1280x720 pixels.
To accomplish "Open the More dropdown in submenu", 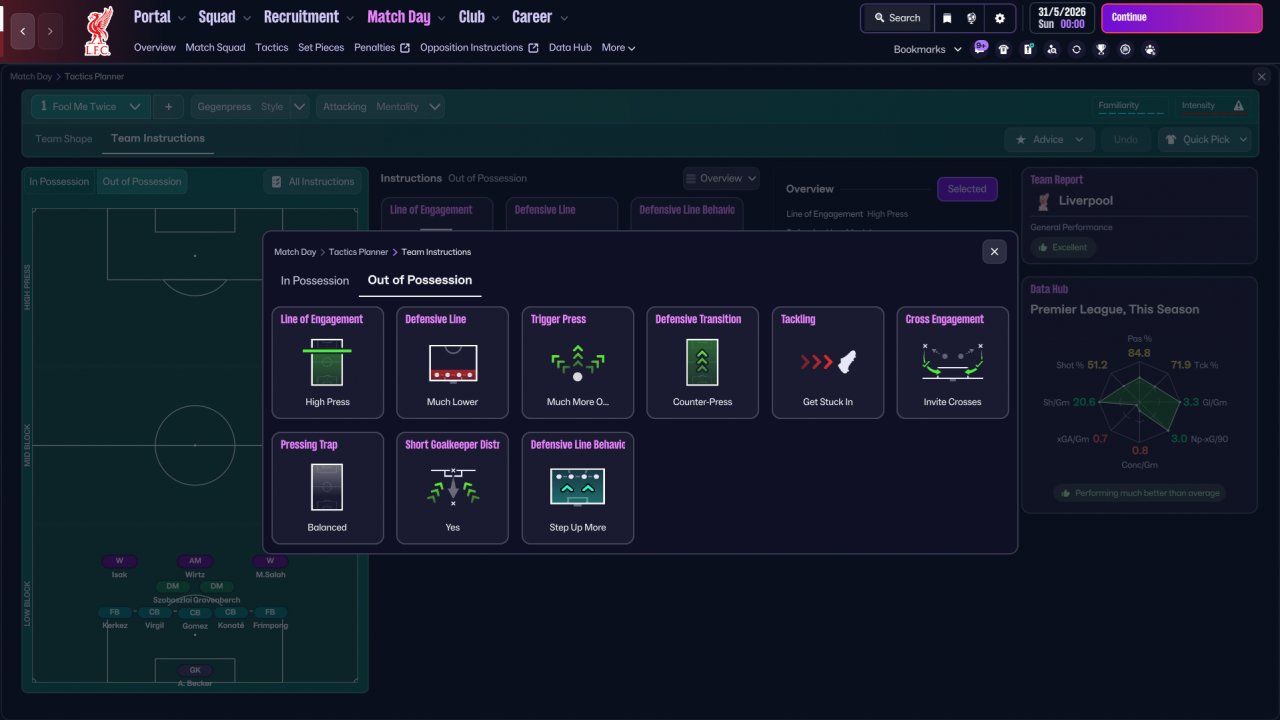I will click(618, 48).
